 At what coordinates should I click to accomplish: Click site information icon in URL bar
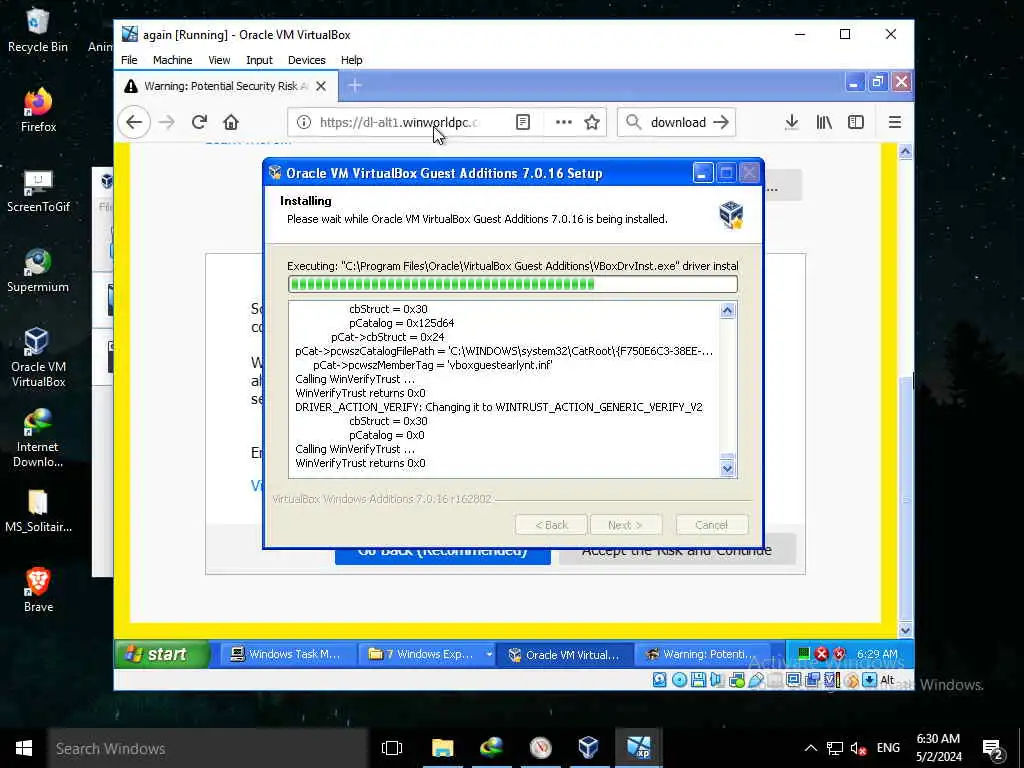(x=304, y=122)
